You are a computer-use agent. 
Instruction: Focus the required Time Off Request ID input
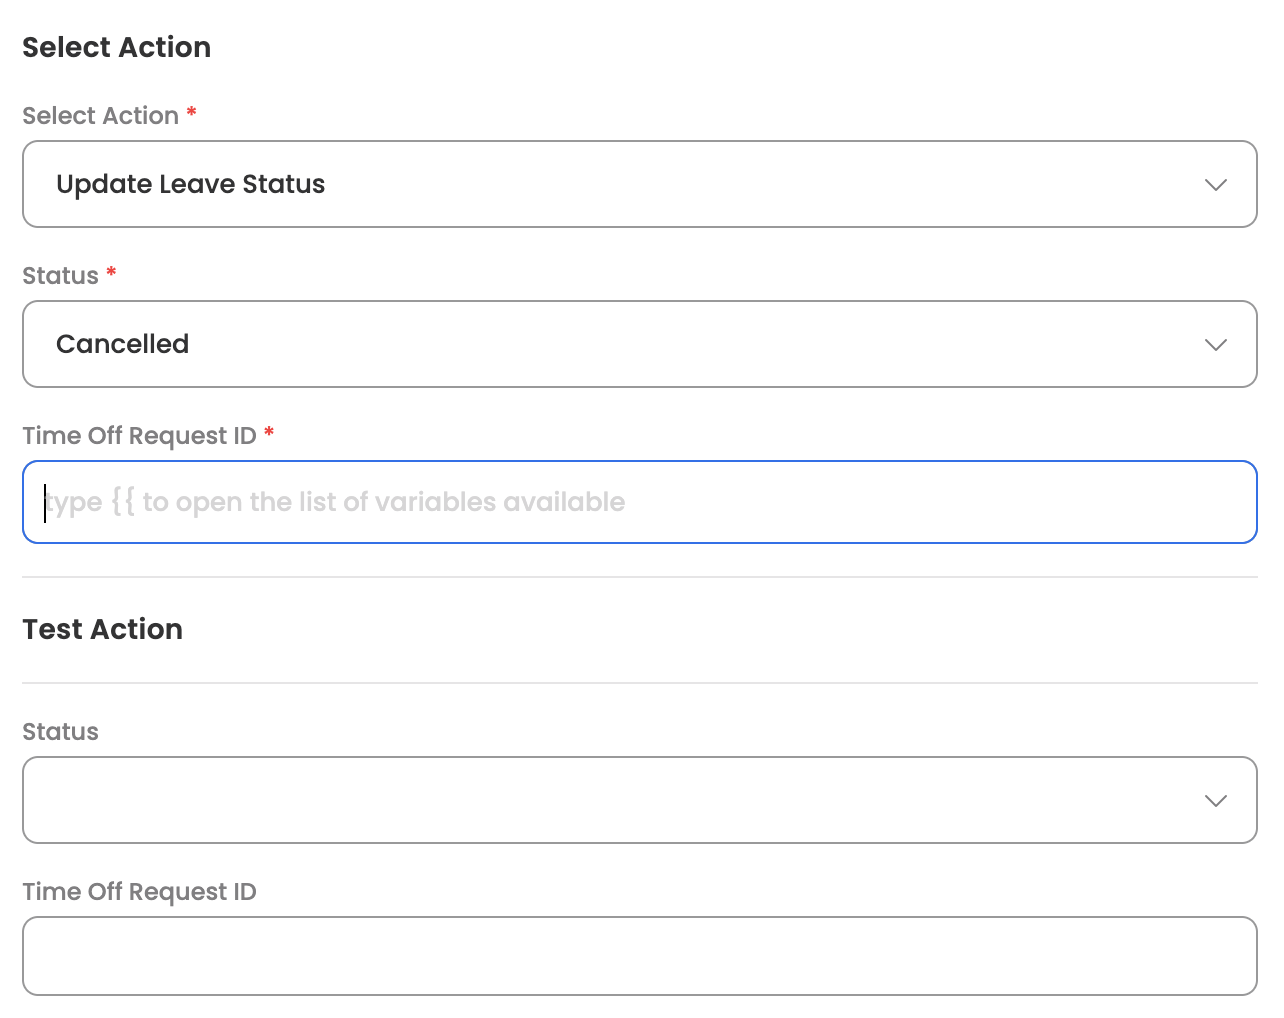coord(640,502)
